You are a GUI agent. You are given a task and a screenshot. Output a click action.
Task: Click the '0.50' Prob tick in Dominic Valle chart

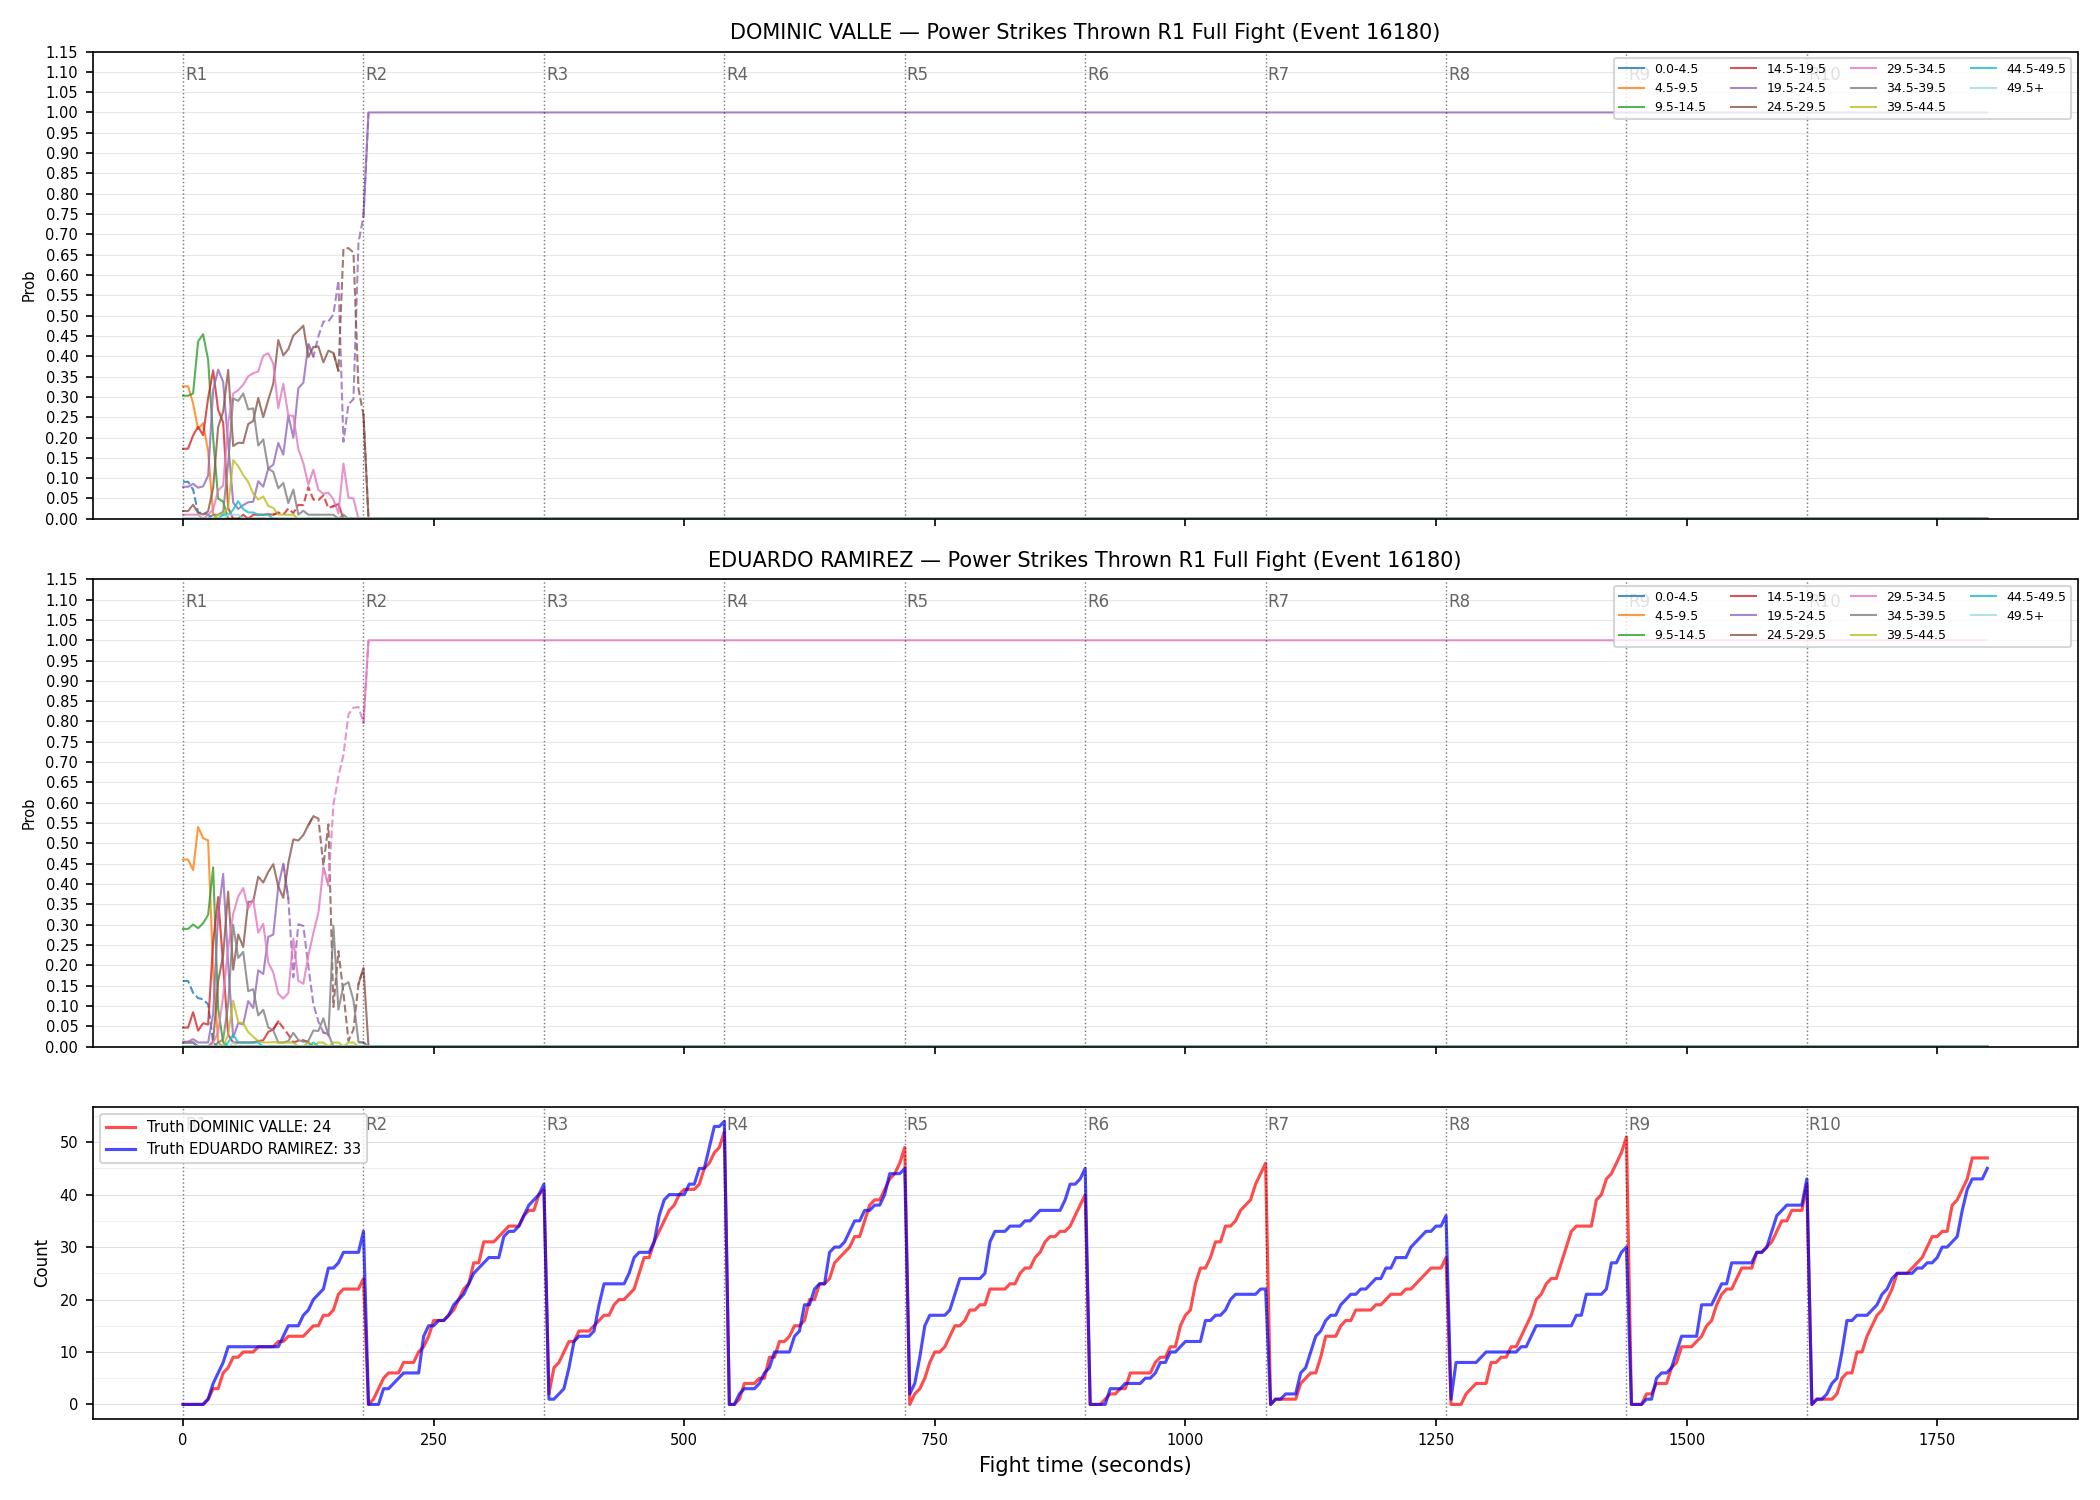pyautogui.click(x=63, y=316)
